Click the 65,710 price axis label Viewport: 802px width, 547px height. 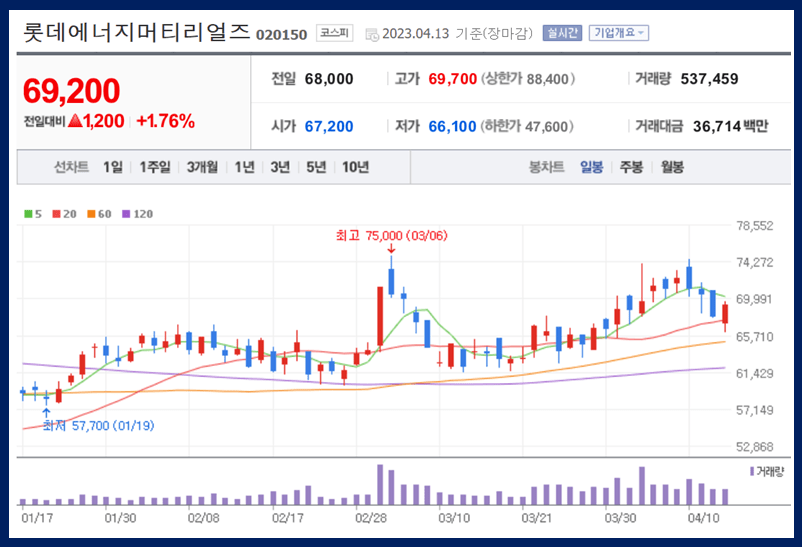point(754,337)
